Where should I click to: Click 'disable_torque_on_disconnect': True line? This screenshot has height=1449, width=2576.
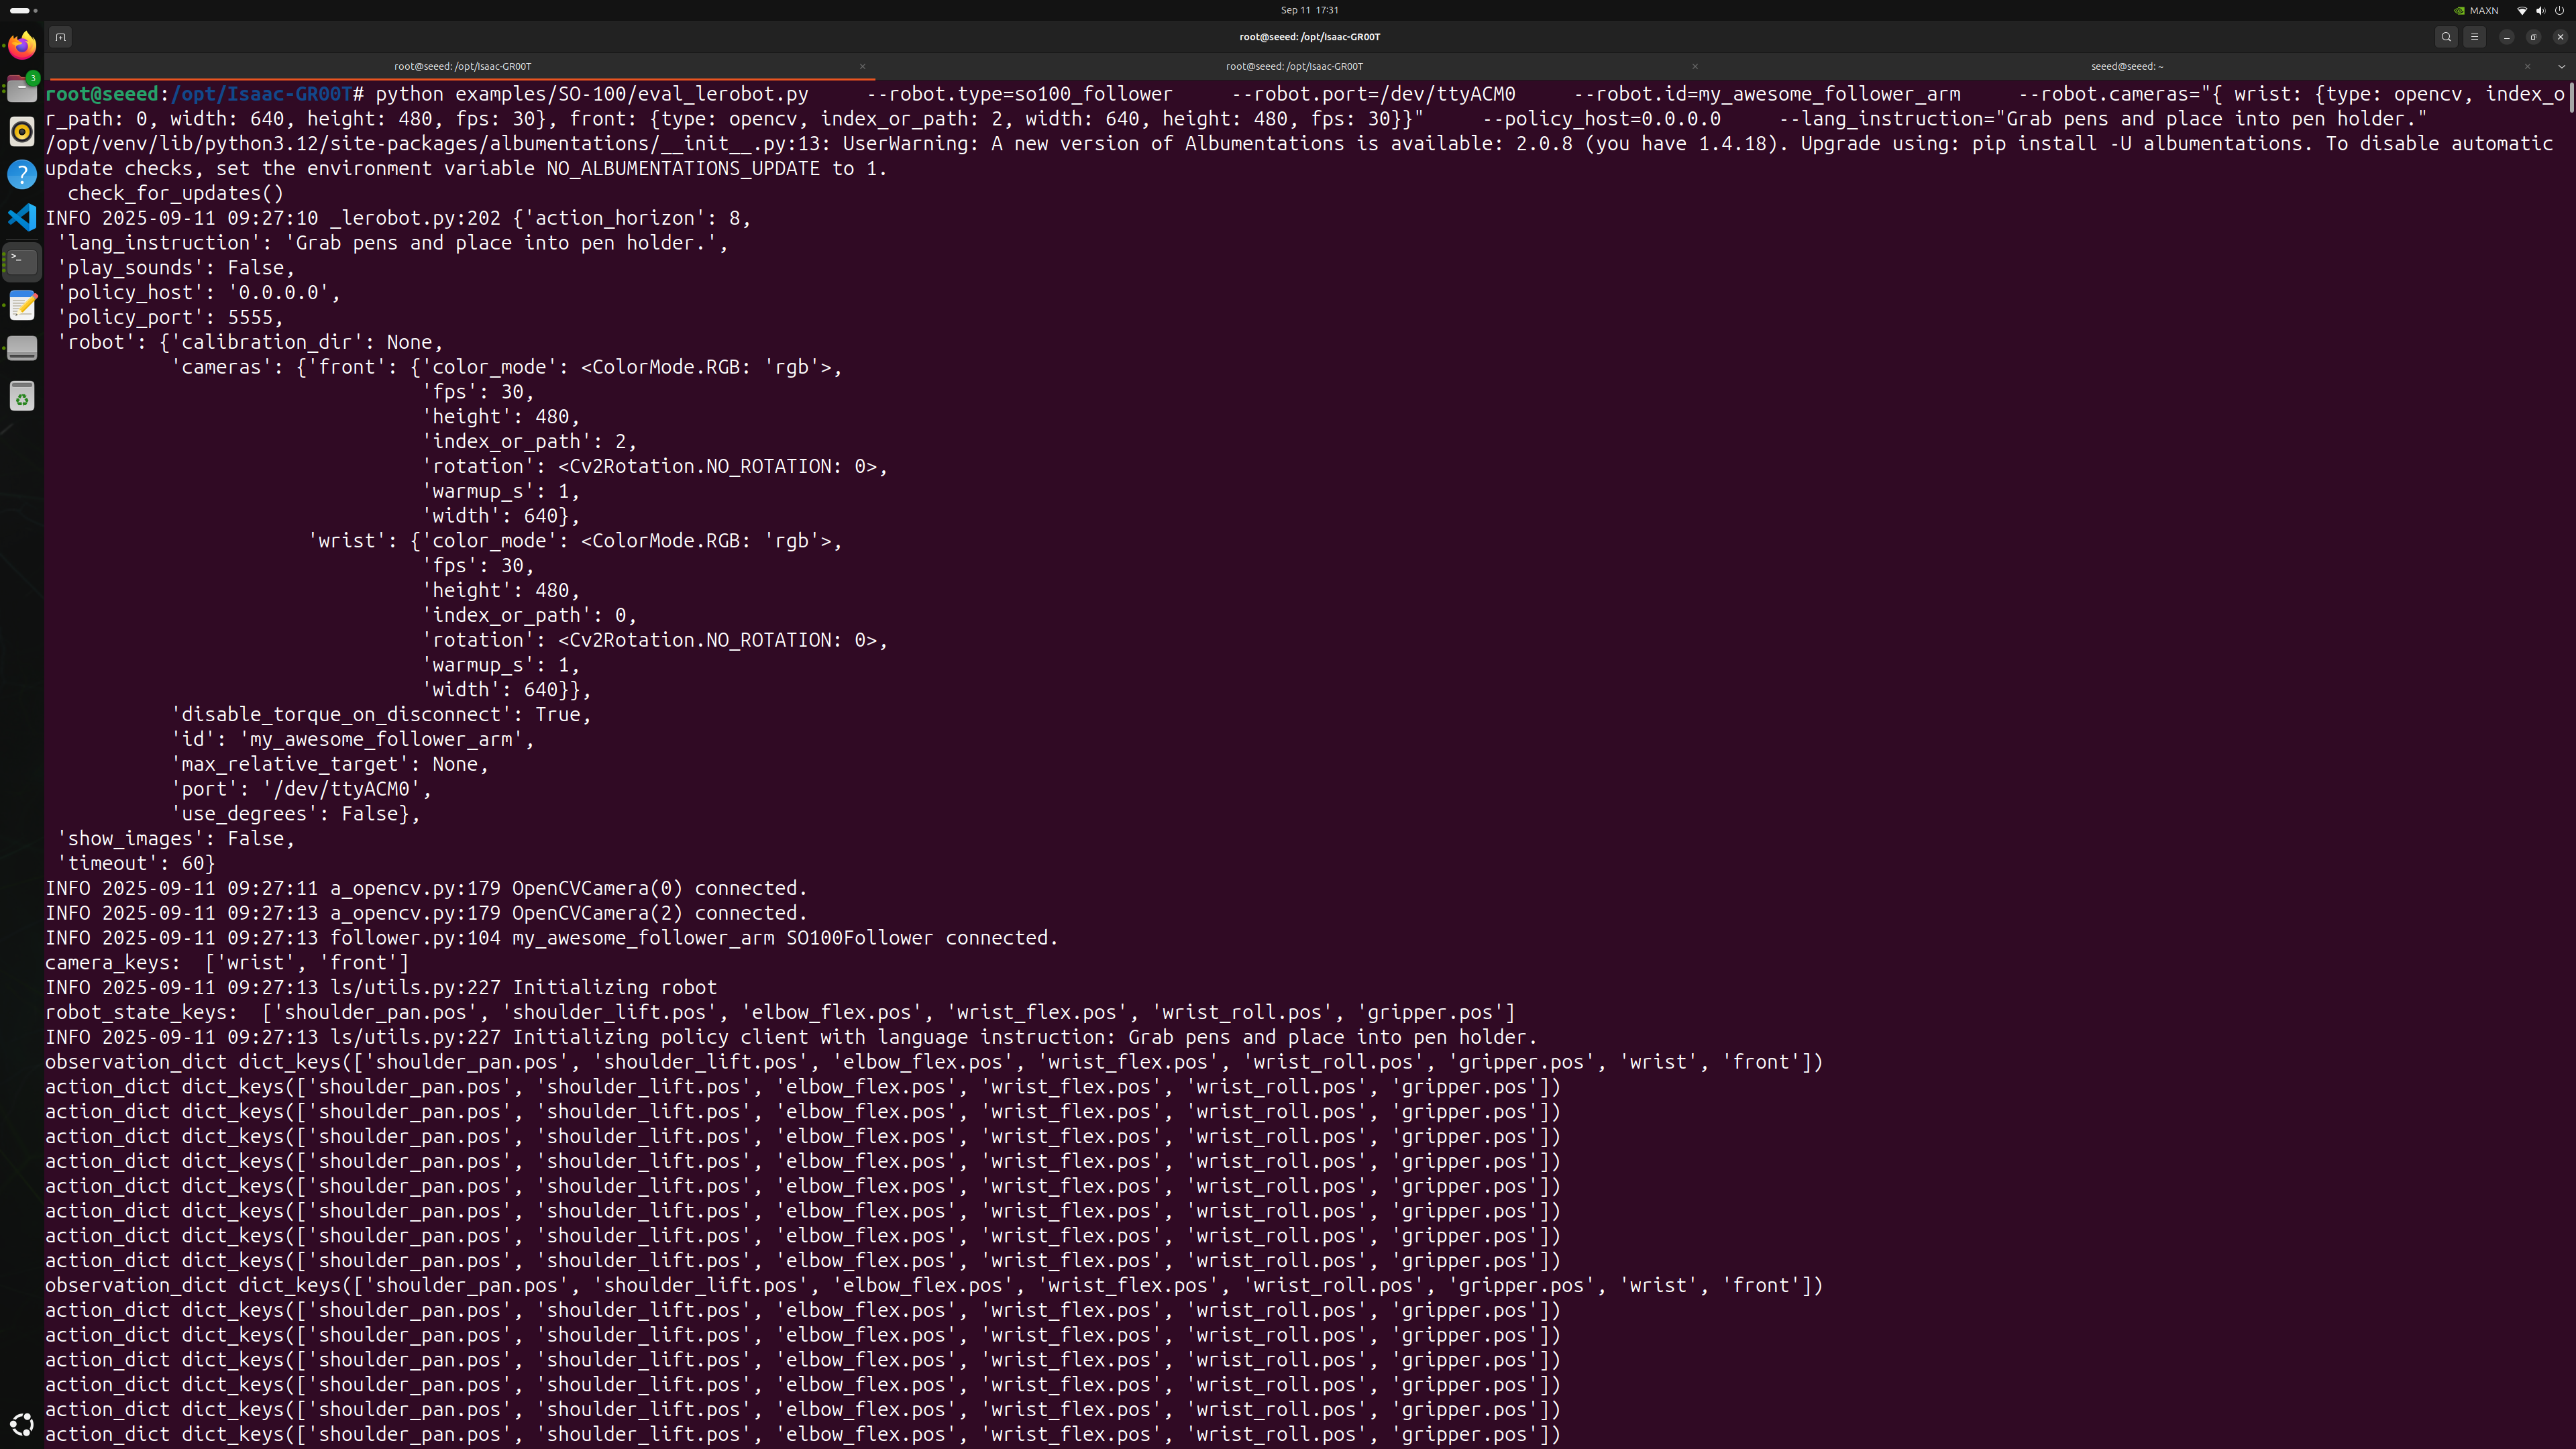point(381,714)
